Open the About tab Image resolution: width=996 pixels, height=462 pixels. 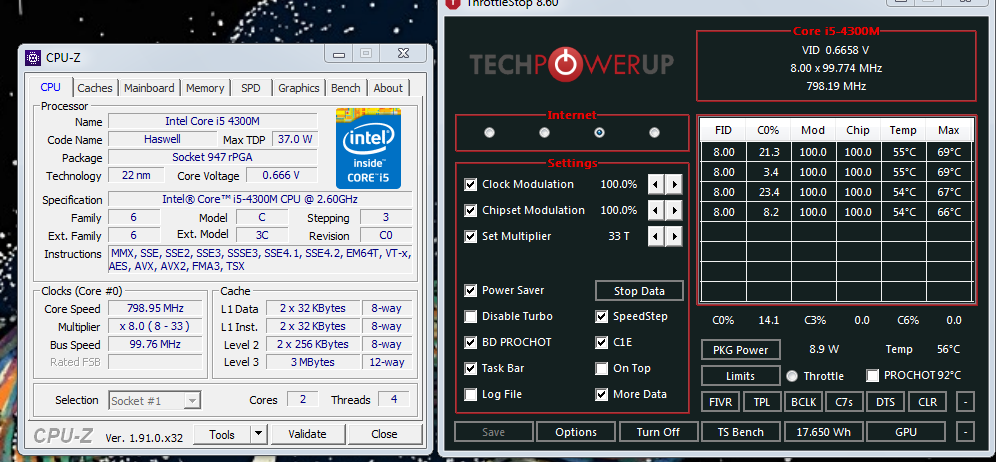pyautogui.click(x=387, y=88)
